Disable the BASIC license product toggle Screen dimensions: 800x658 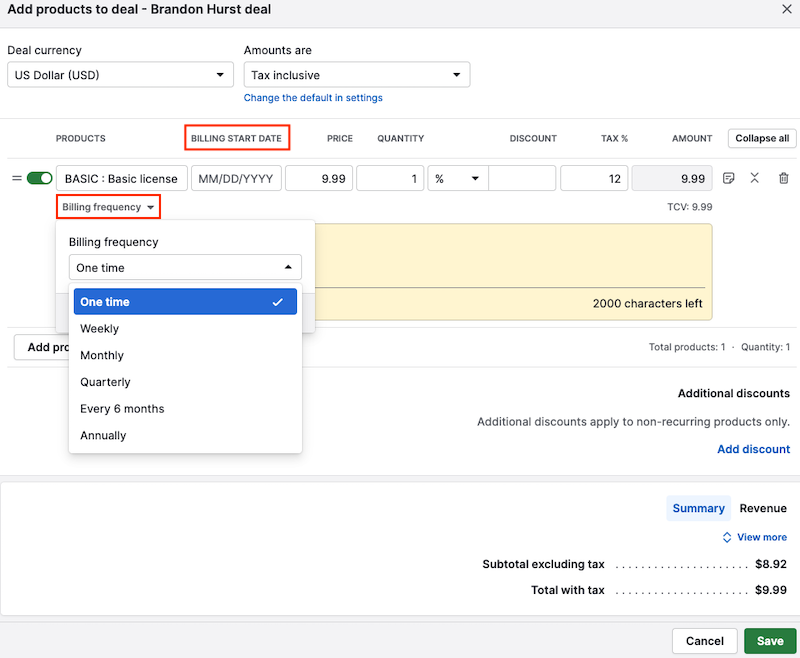click(x=38, y=177)
